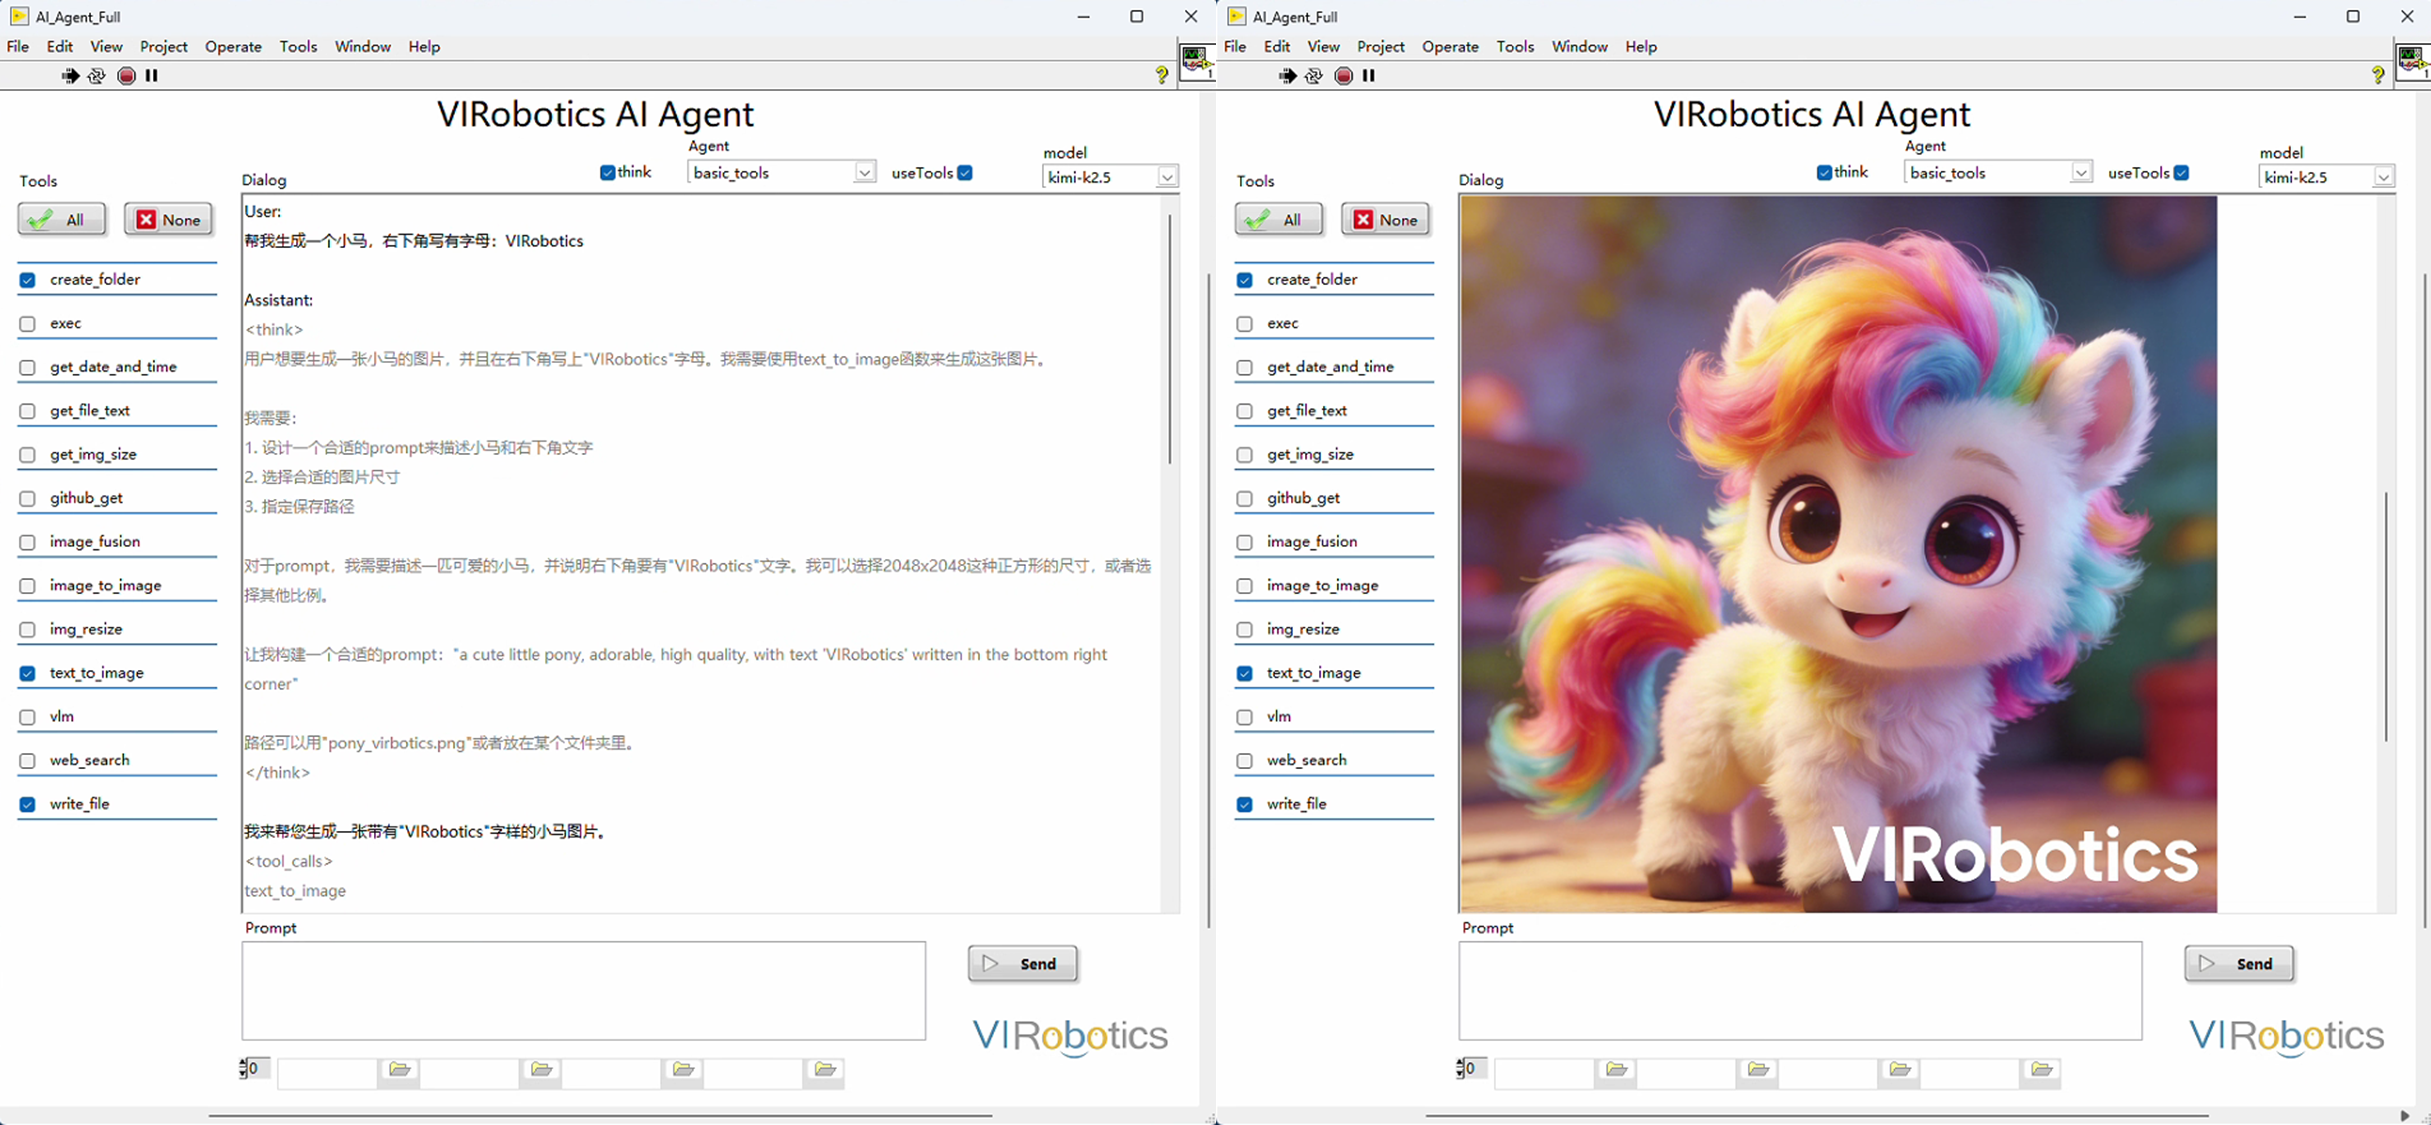The height and width of the screenshot is (1125, 2431).
Task: Click Pause icon in right window toolbar
Action: point(1369,76)
